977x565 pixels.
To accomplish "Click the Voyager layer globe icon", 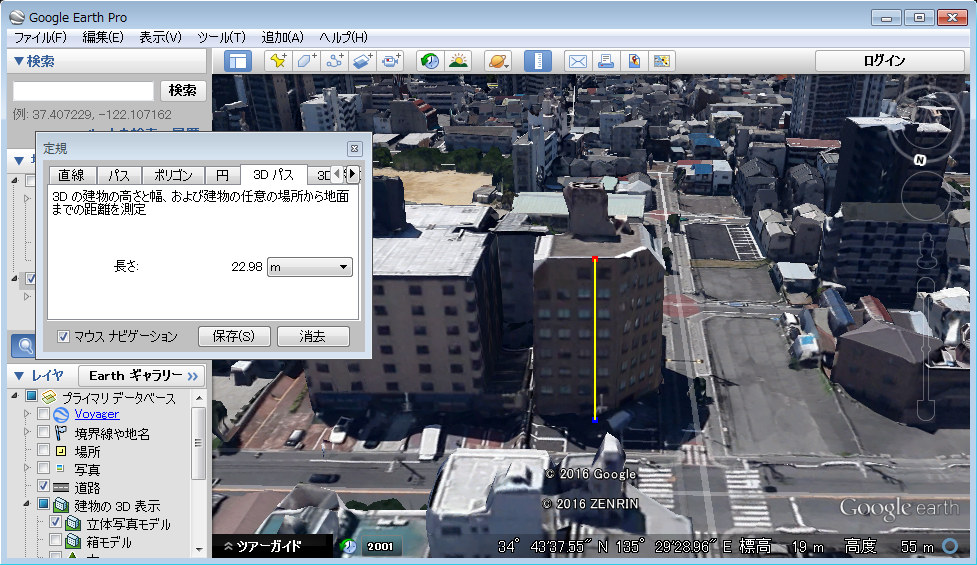I will point(61,414).
